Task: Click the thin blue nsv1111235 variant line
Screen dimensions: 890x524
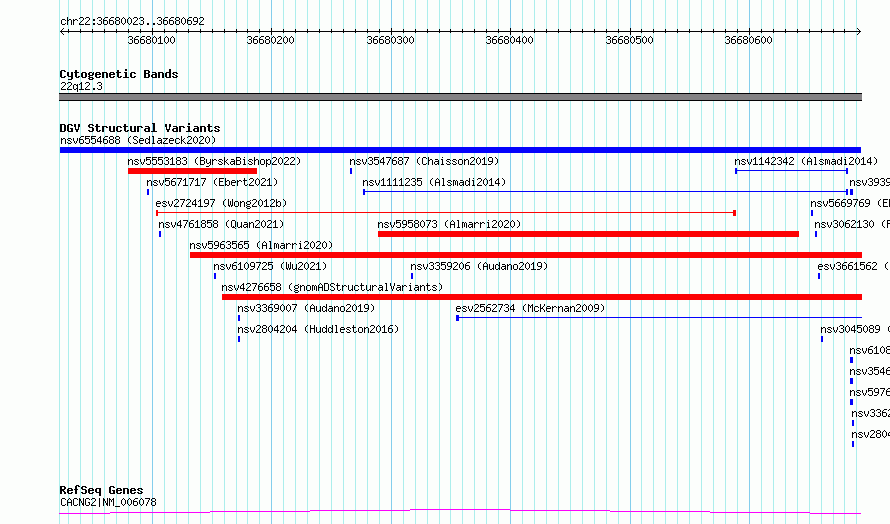Action: point(606,192)
